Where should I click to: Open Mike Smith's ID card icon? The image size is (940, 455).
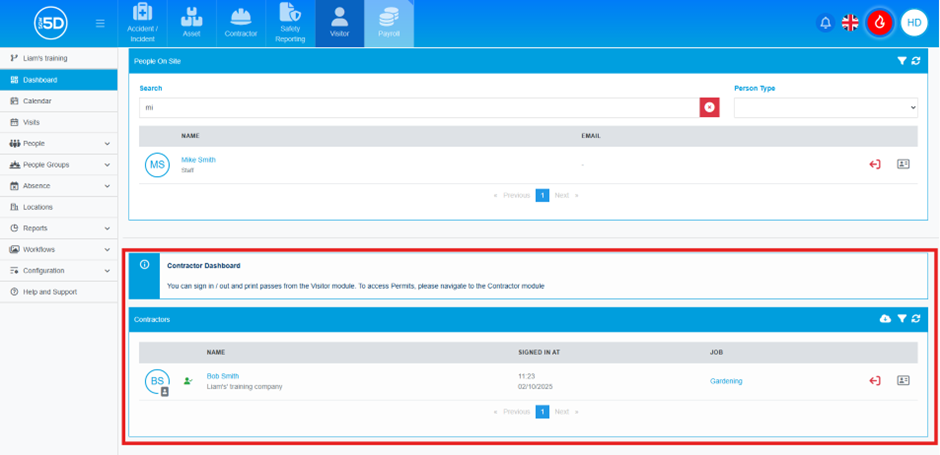903,165
